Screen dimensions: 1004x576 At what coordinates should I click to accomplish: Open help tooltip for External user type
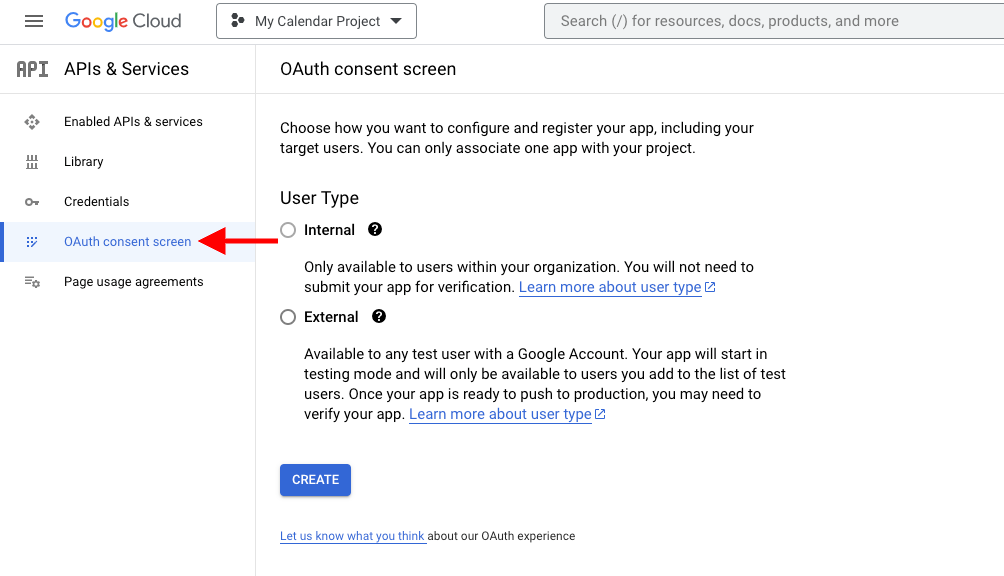(x=379, y=317)
